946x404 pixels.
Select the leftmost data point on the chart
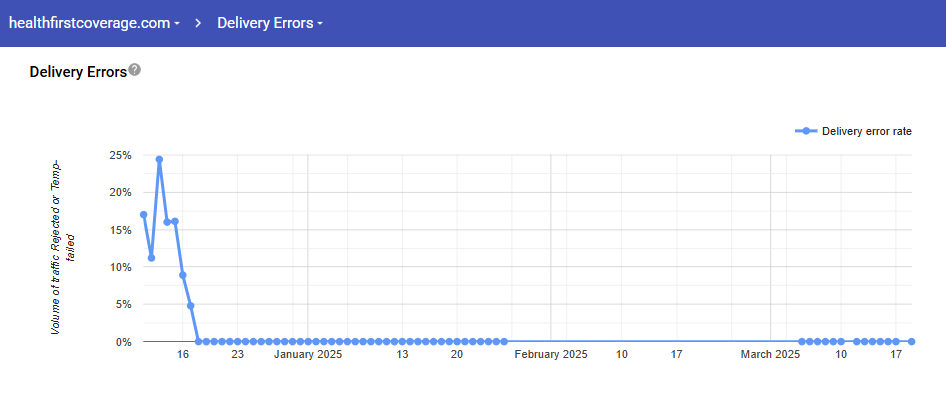[144, 215]
